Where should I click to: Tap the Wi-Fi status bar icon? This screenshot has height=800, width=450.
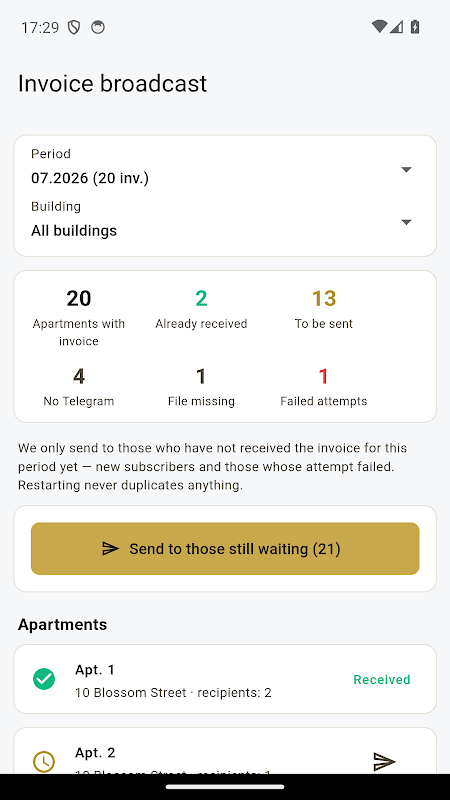379,27
